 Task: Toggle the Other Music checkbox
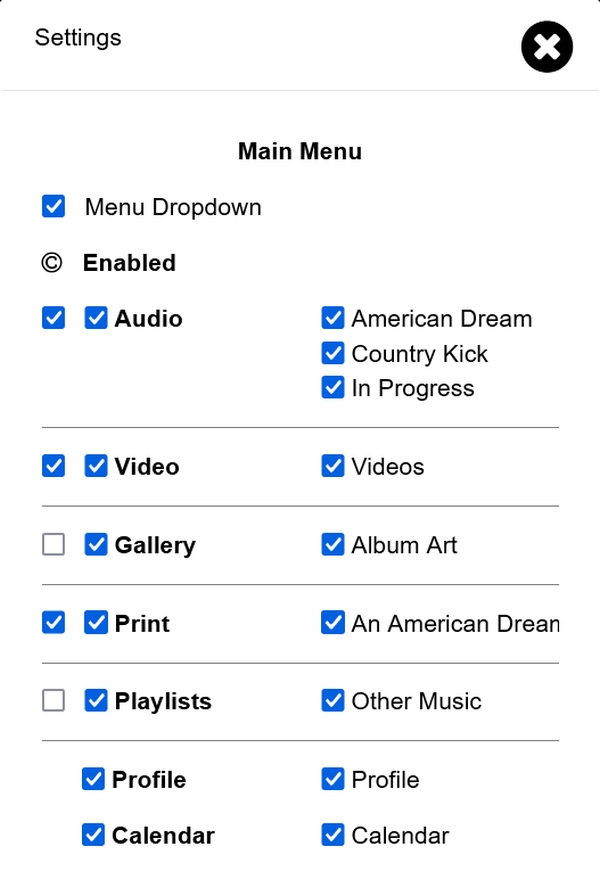coord(333,701)
